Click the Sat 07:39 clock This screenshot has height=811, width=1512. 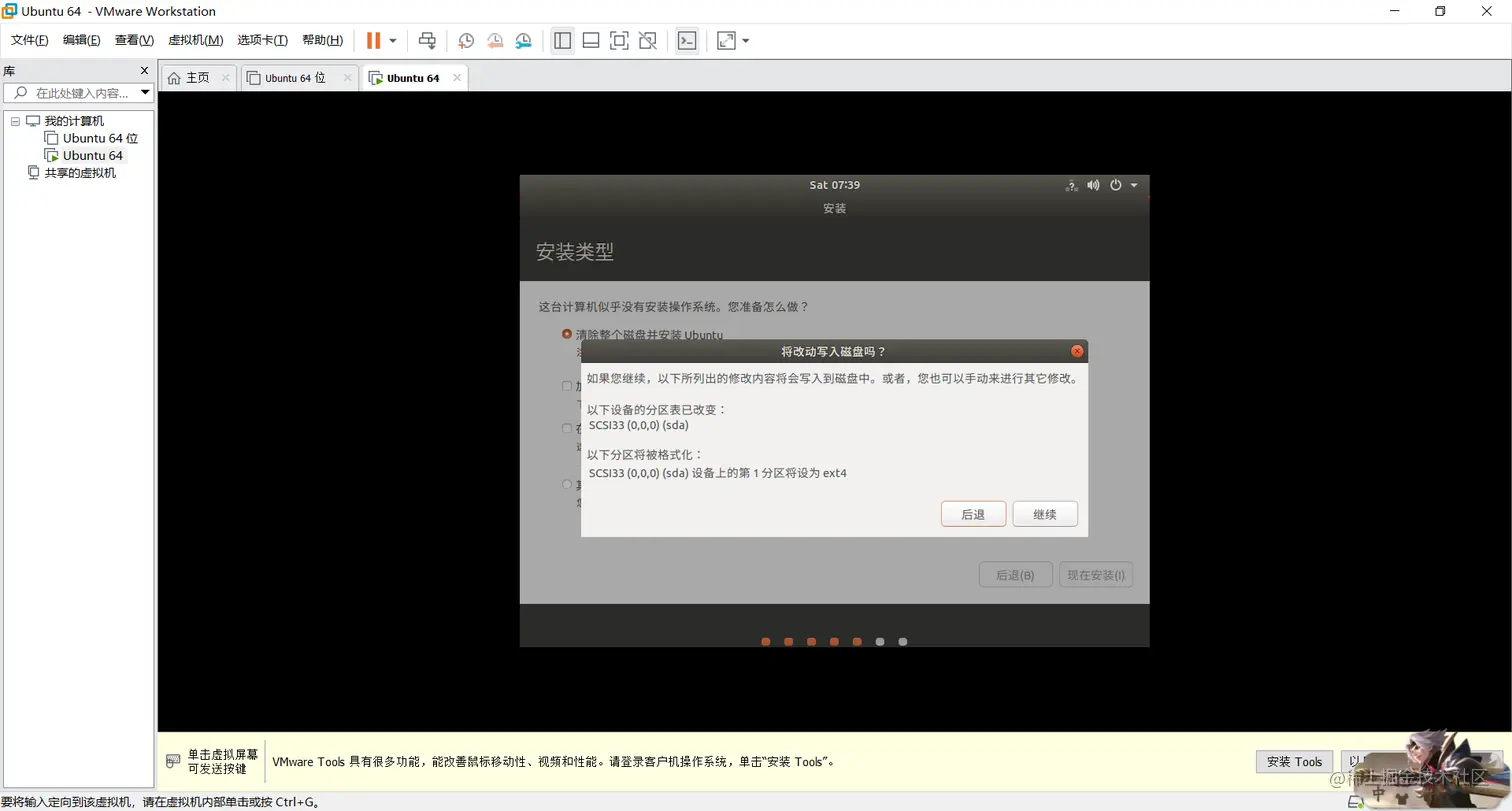tap(834, 185)
